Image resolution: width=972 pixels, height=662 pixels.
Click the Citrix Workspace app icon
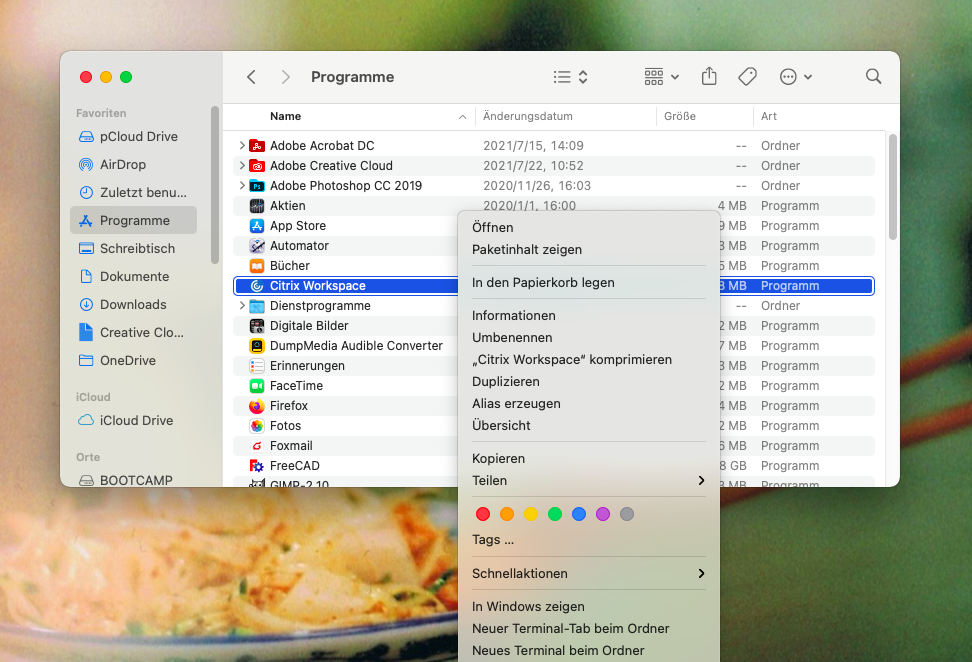coord(257,286)
